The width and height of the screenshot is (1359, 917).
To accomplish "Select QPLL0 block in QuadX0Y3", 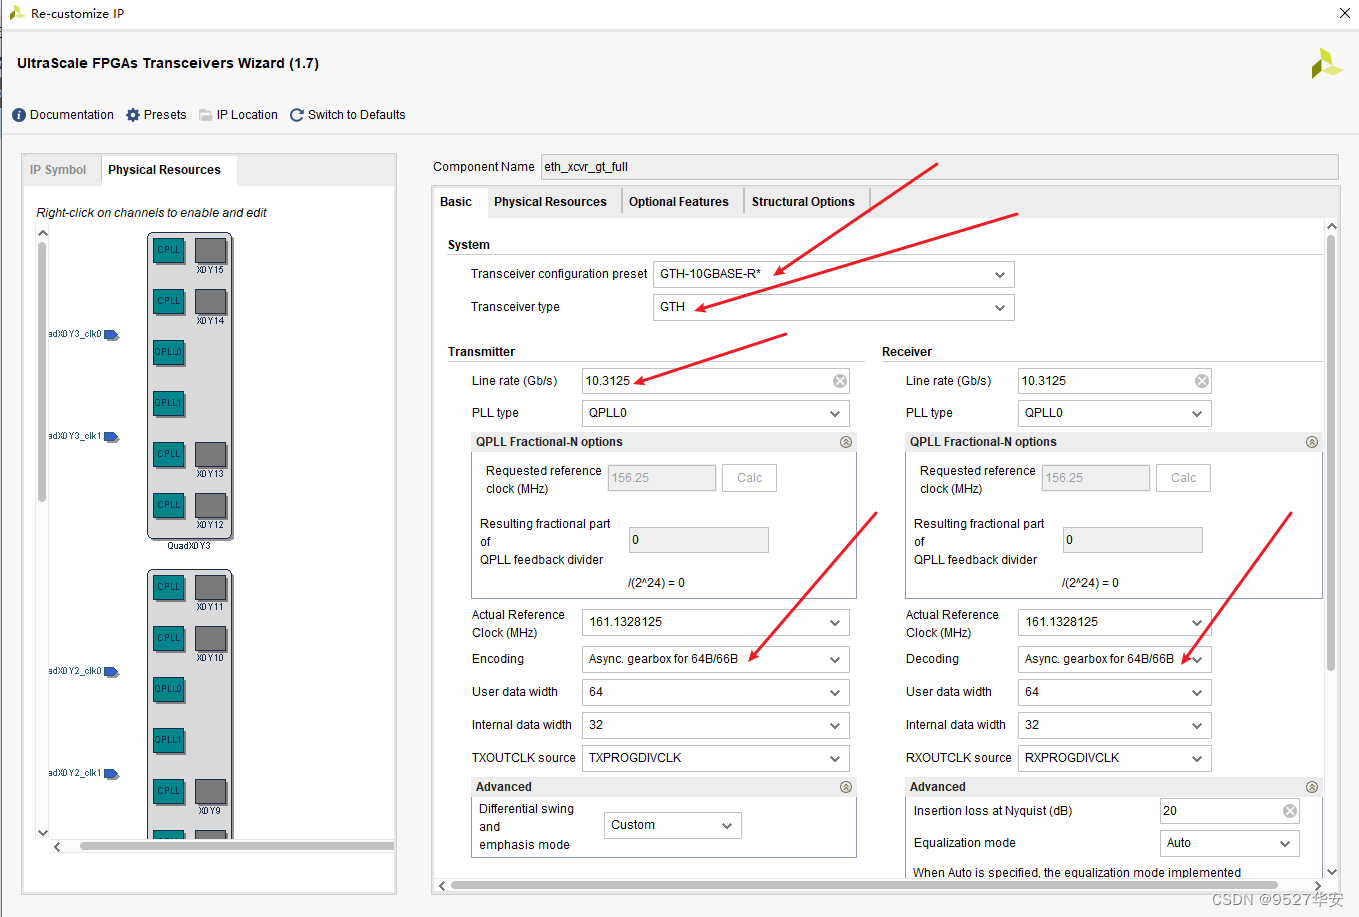I will pyautogui.click(x=169, y=352).
